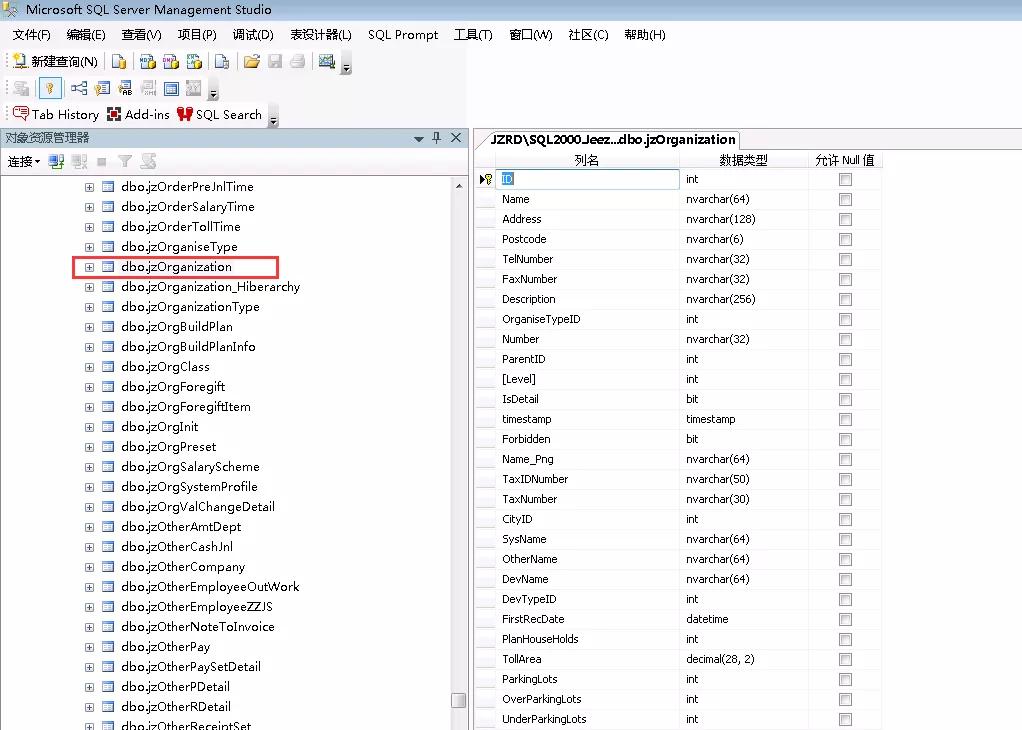Screen dimensions: 1022x730
Task: Click the Manage XML Indexes icon
Action: coord(149,88)
